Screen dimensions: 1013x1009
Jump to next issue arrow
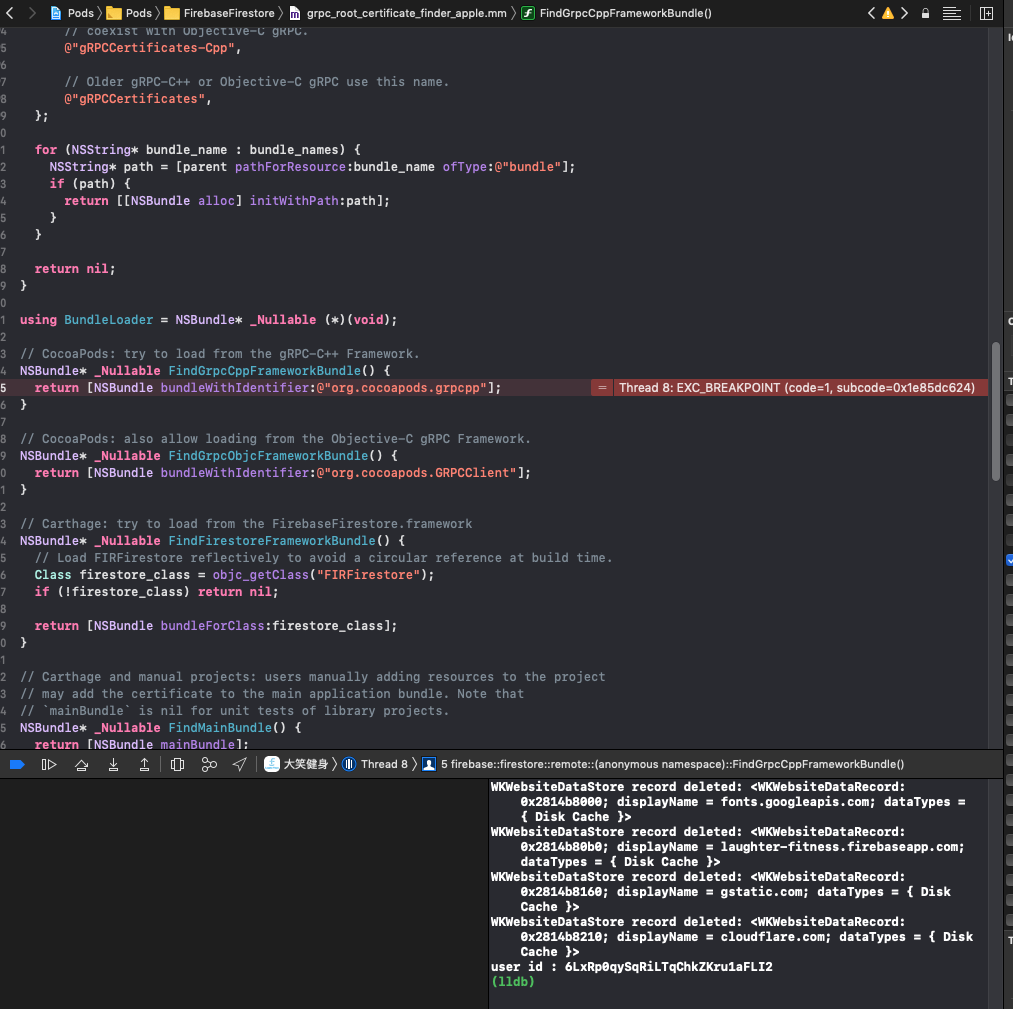coord(904,13)
